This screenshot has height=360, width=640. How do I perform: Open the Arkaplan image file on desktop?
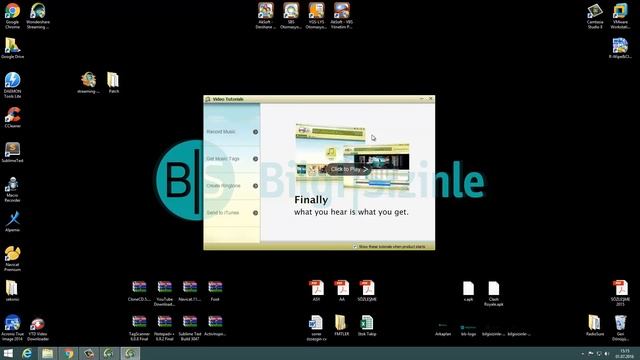[443, 330]
